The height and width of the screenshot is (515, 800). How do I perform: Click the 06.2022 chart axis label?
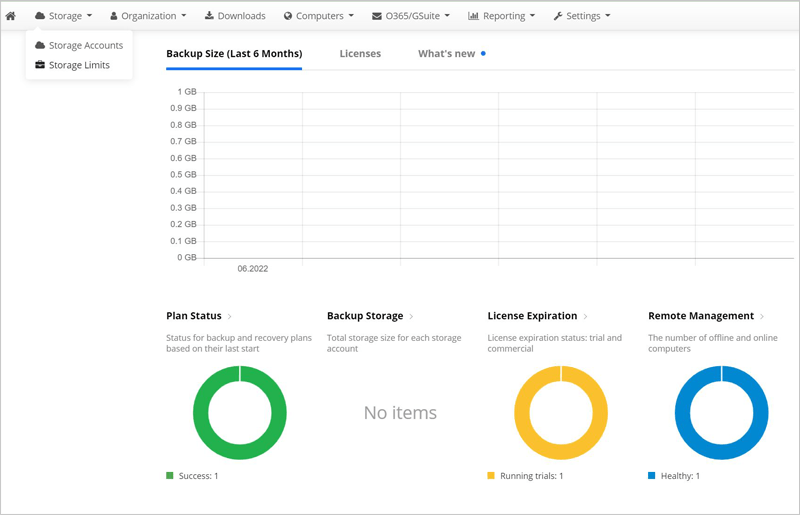point(253,268)
